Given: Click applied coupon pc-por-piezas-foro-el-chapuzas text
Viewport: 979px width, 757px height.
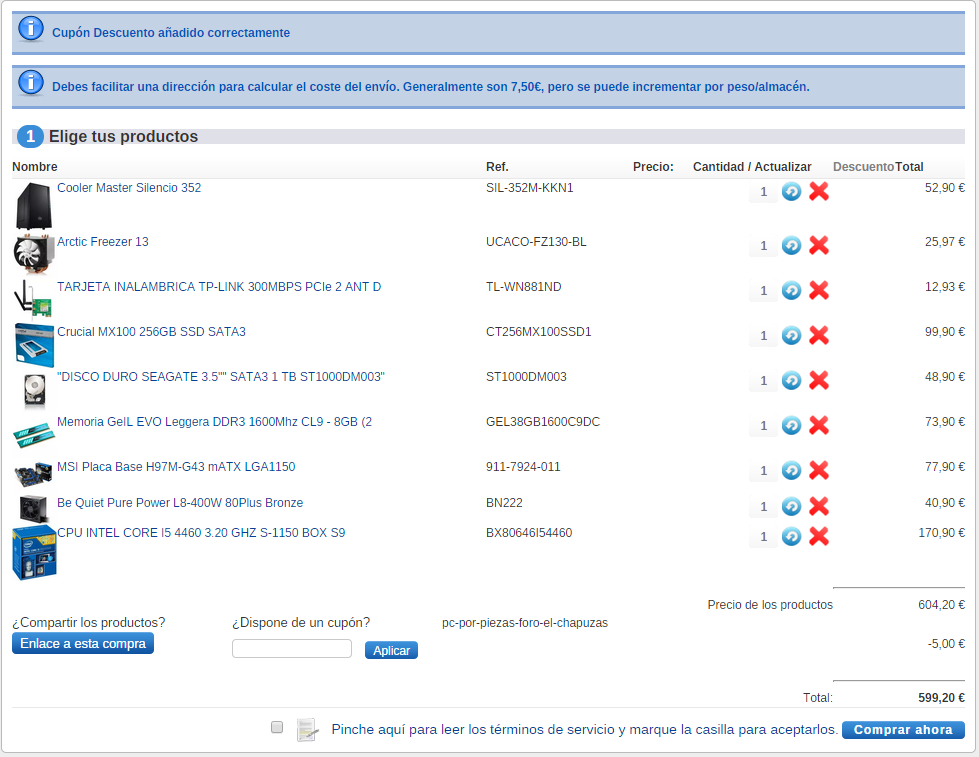Looking at the screenshot, I should [x=524, y=623].
